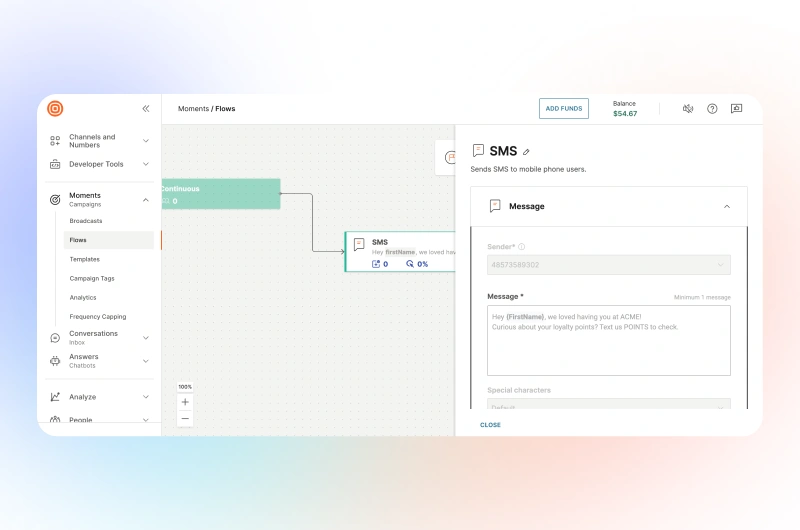Click the 100% zoom level label
This screenshot has width=800, height=530.
click(x=185, y=387)
